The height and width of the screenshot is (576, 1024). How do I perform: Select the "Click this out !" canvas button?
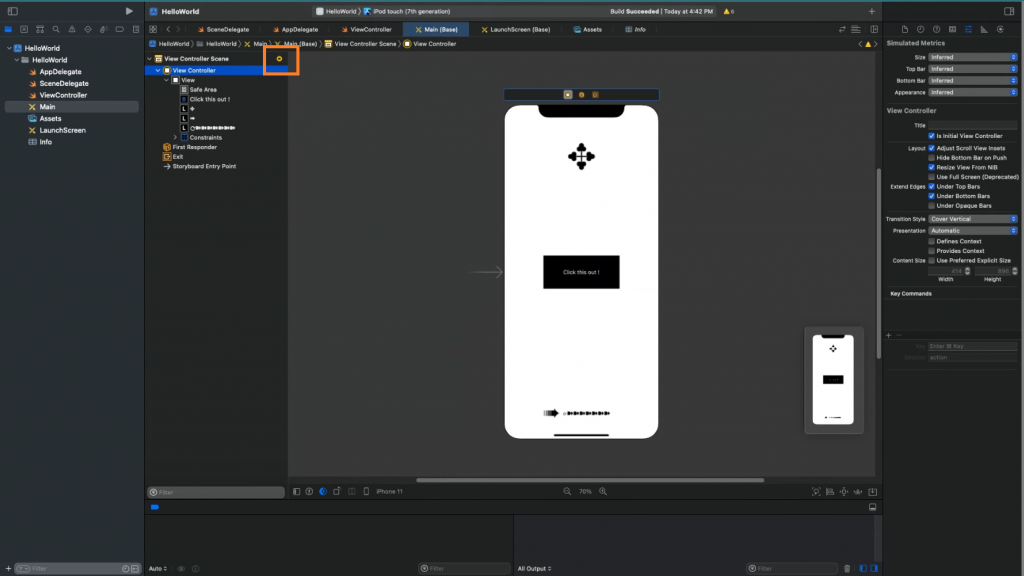click(x=581, y=272)
